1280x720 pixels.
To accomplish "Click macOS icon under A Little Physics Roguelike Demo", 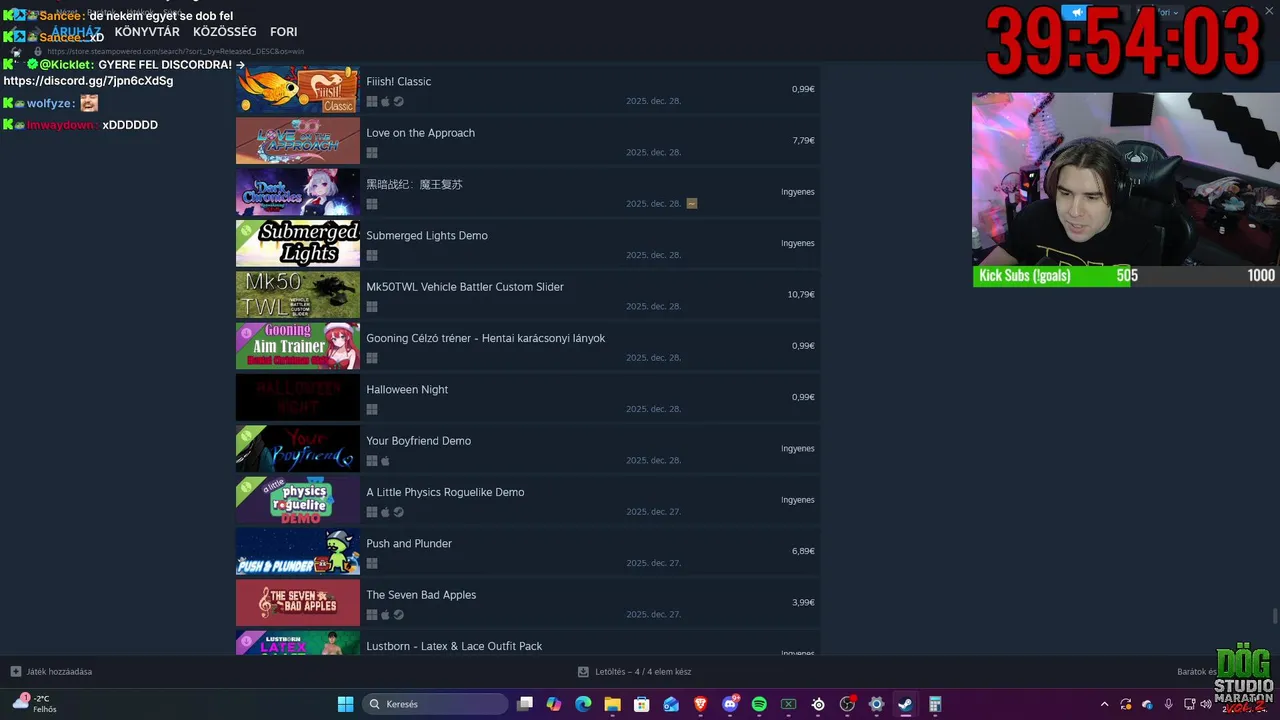I will (385, 512).
